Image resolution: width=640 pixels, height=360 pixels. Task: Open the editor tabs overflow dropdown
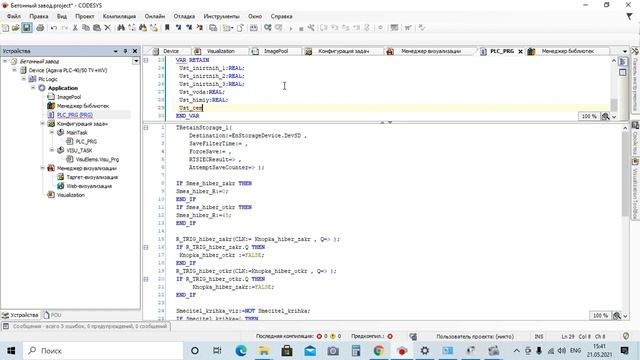pos(624,51)
